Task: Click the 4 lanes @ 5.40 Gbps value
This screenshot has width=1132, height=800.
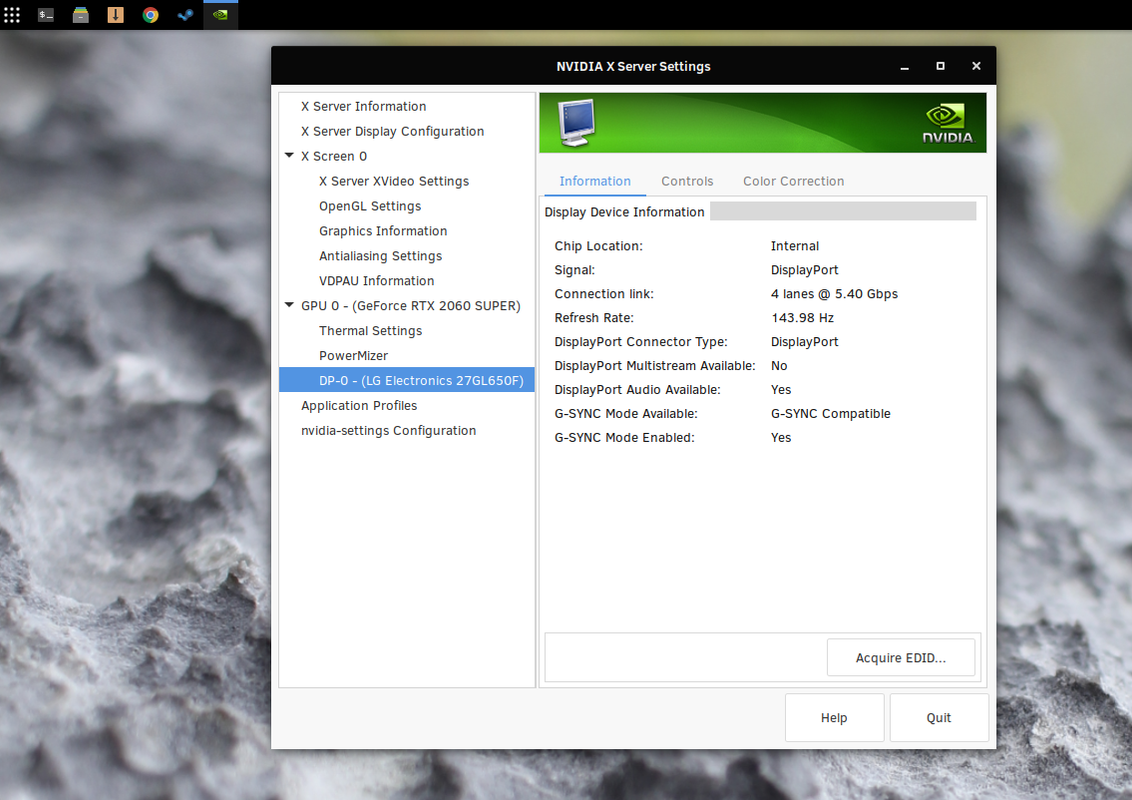Action: (x=834, y=294)
